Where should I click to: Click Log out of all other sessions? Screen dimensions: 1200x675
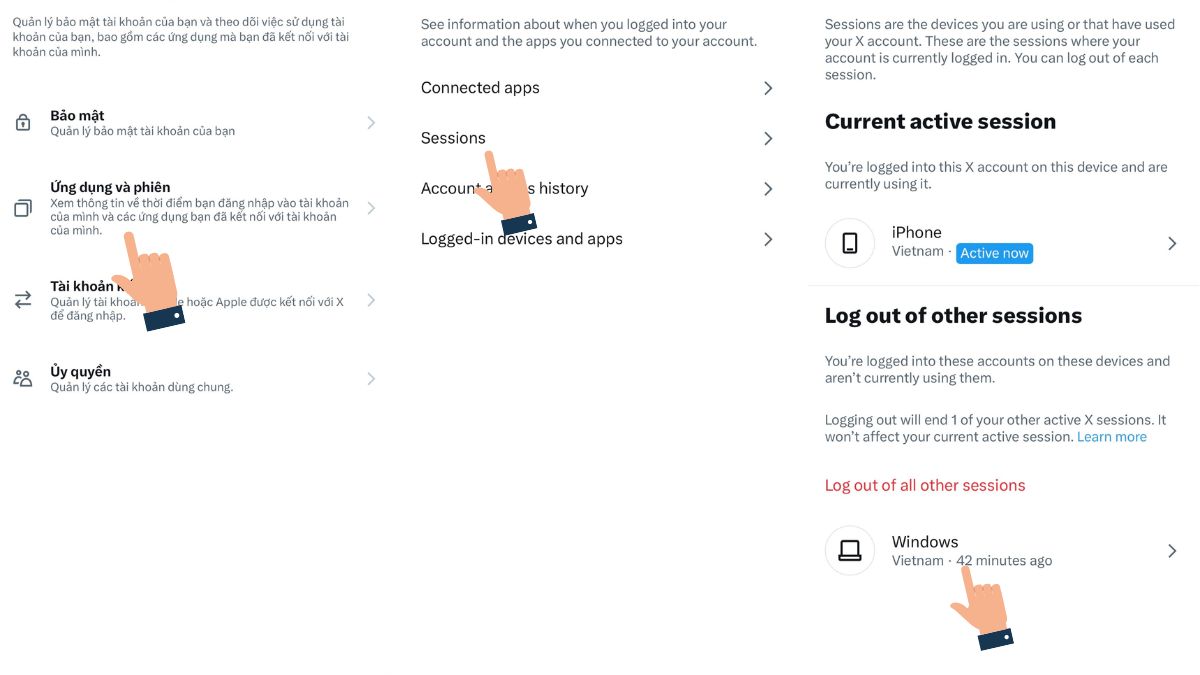pyautogui.click(x=925, y=485)
